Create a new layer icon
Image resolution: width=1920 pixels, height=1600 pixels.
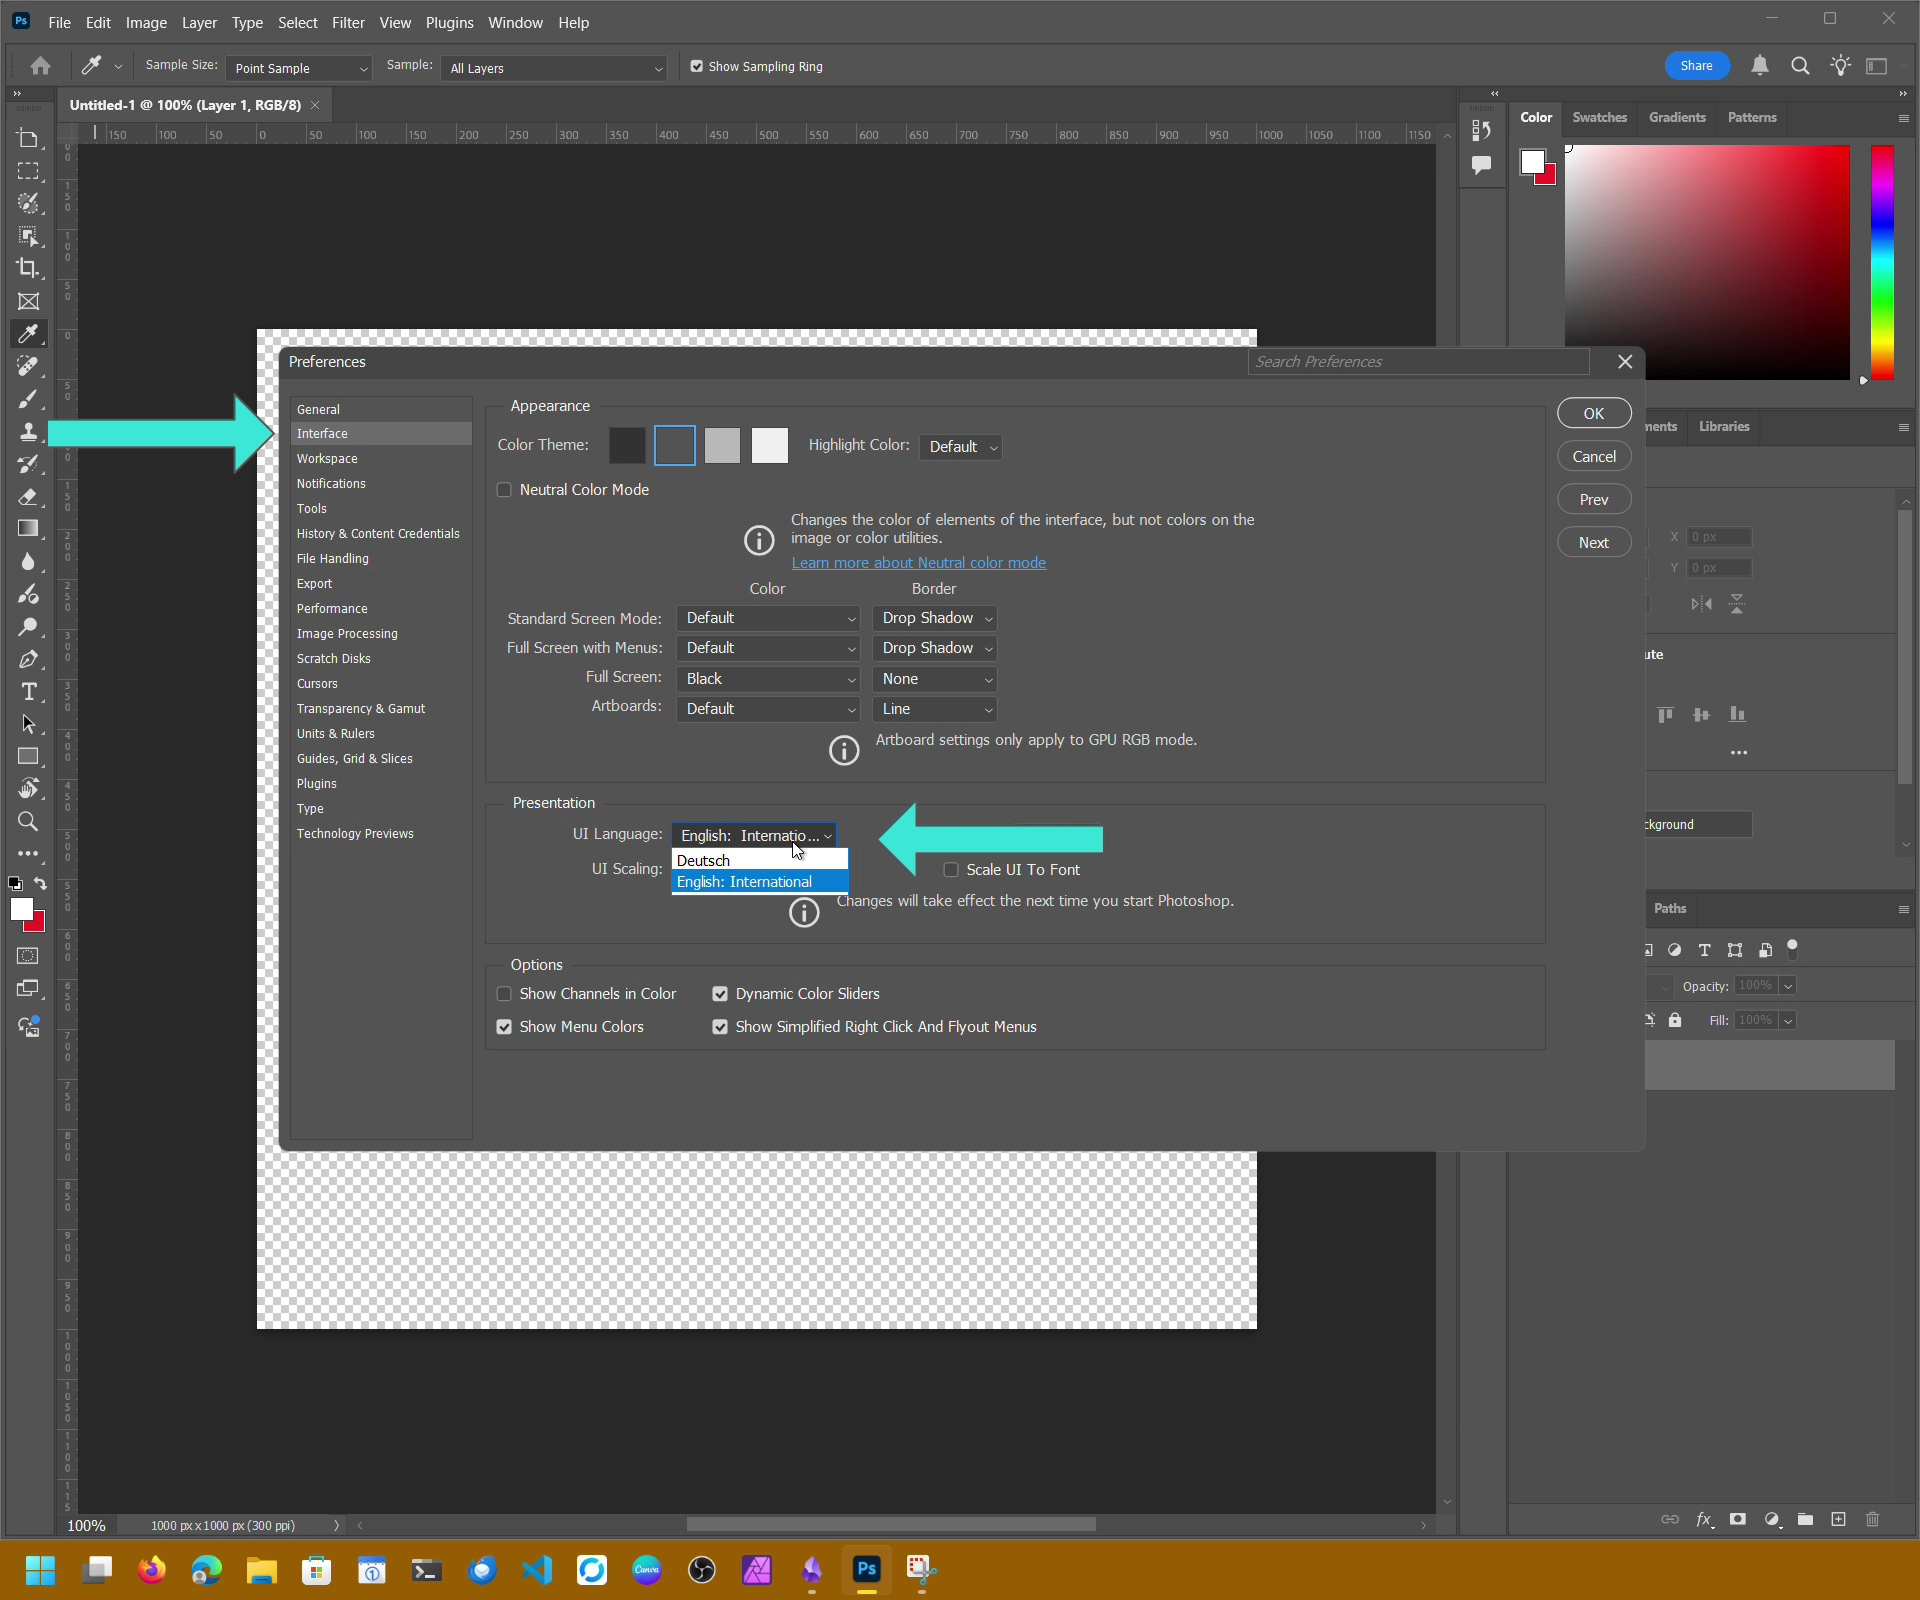[1838, 1519]
